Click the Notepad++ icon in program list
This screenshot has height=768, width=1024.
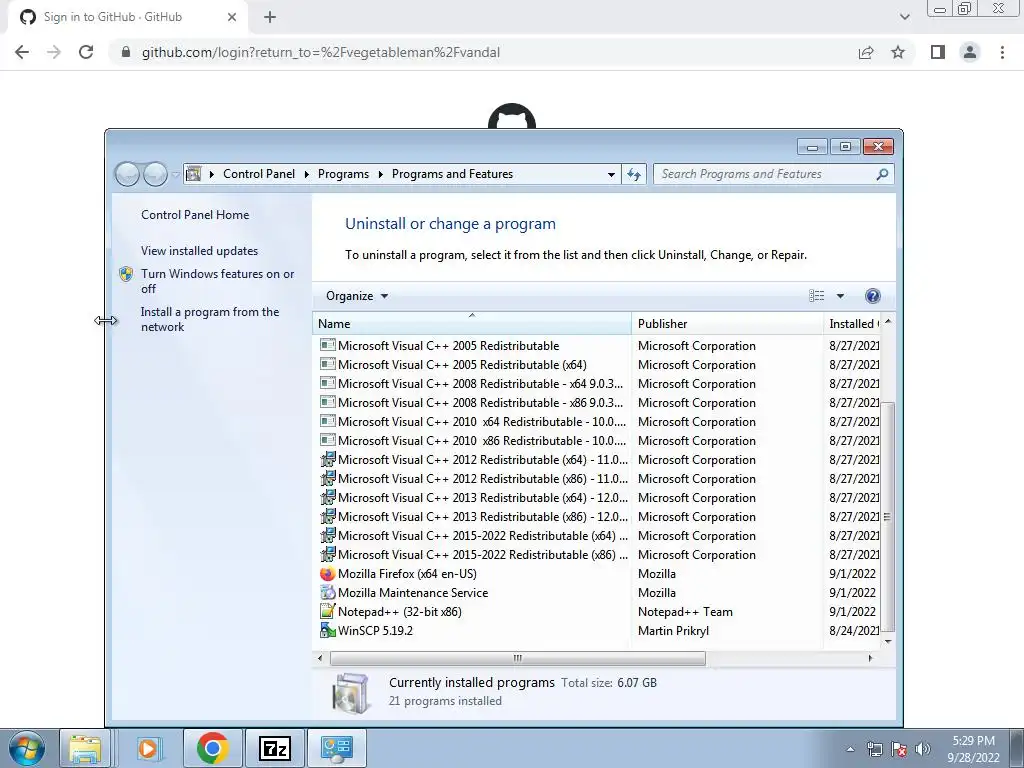[x=327, y=611]
